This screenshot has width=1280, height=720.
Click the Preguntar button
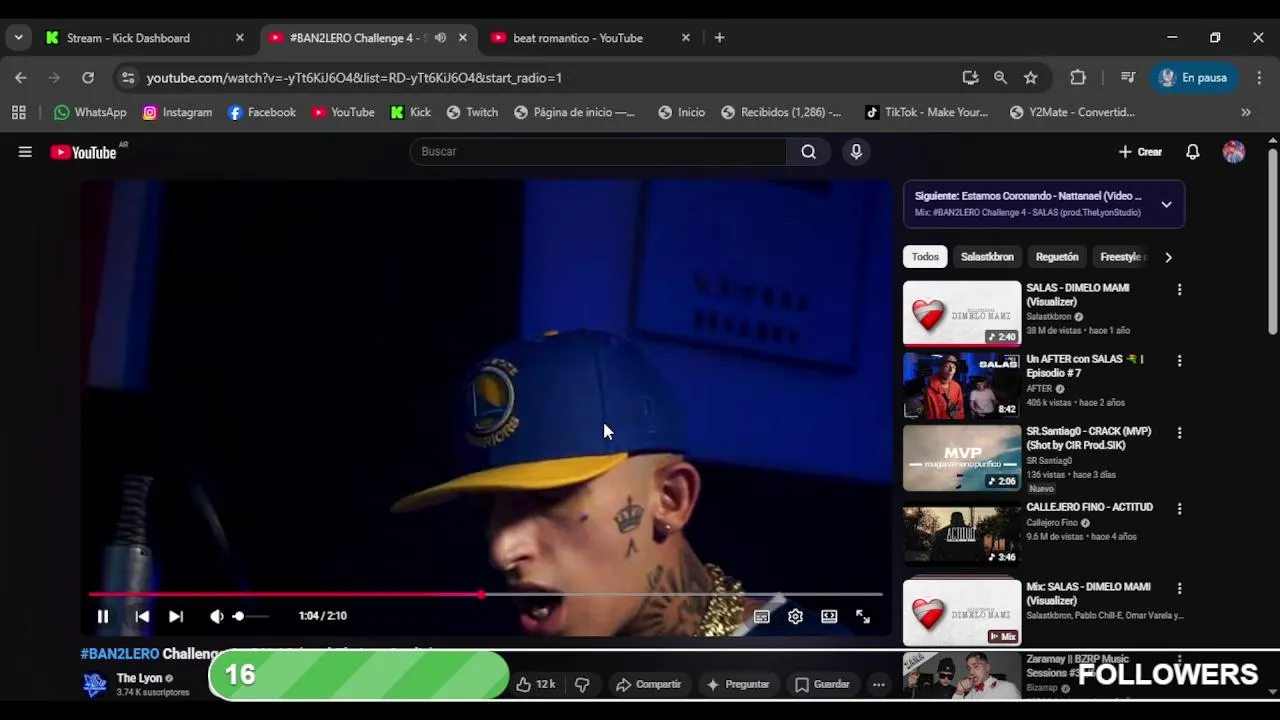click(738, 684)
